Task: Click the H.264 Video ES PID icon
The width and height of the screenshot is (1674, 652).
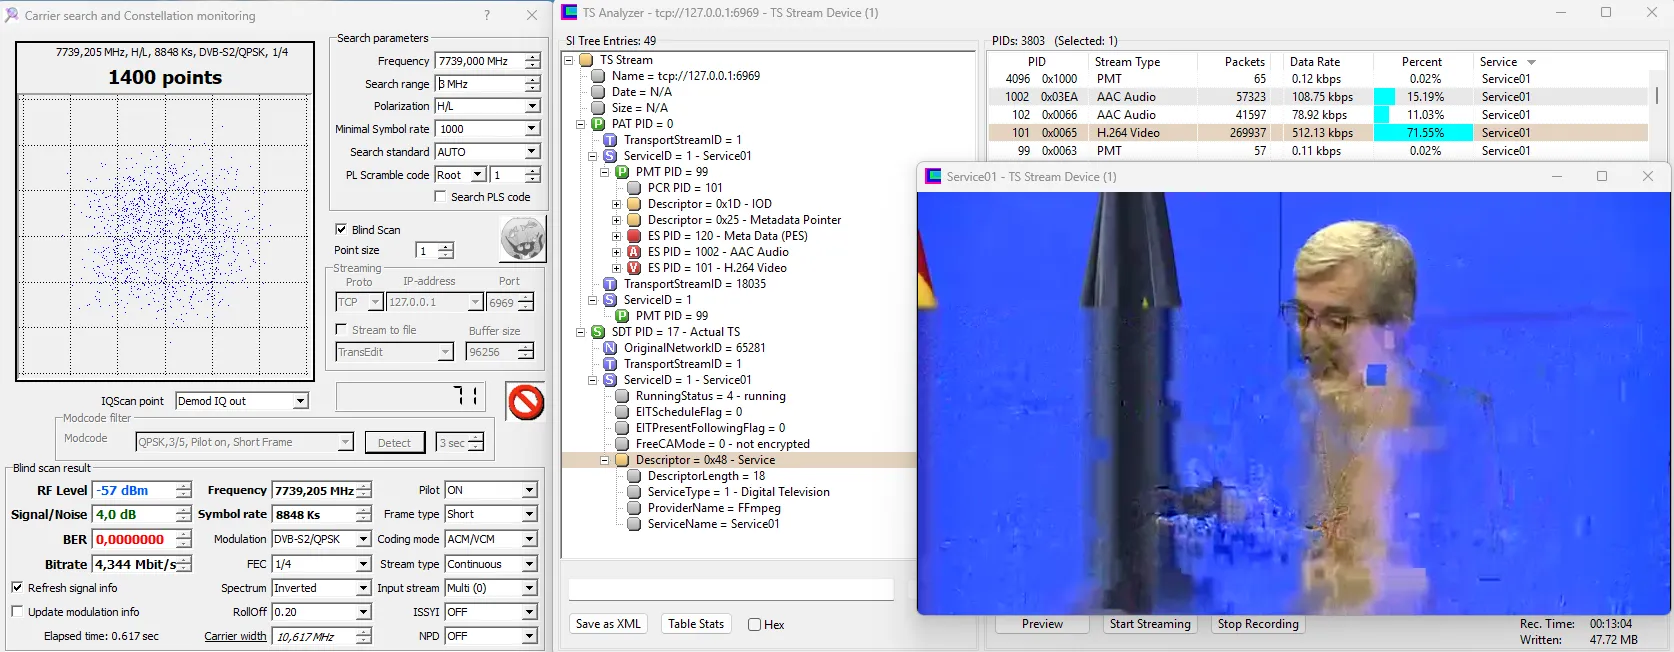Action: pos(634,268)
